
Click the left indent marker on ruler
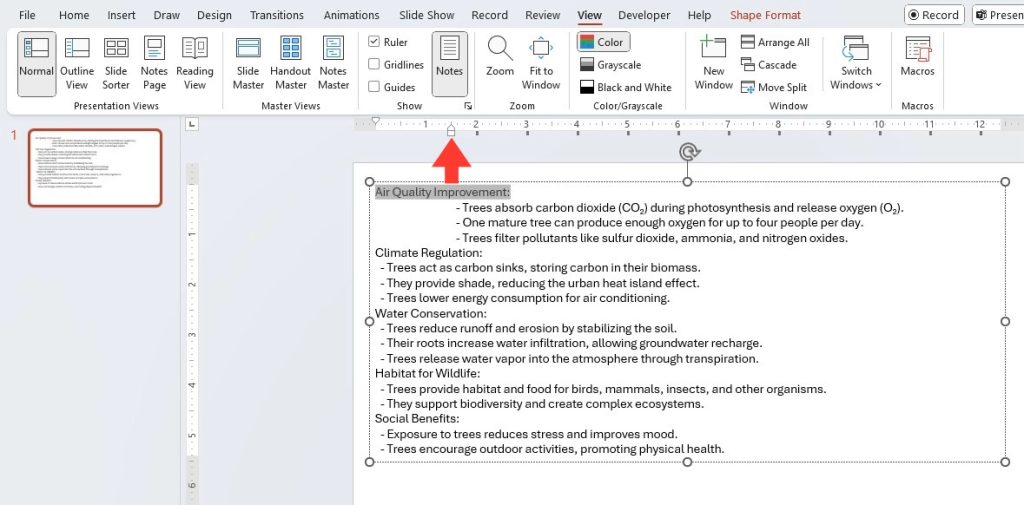point(451,133)
